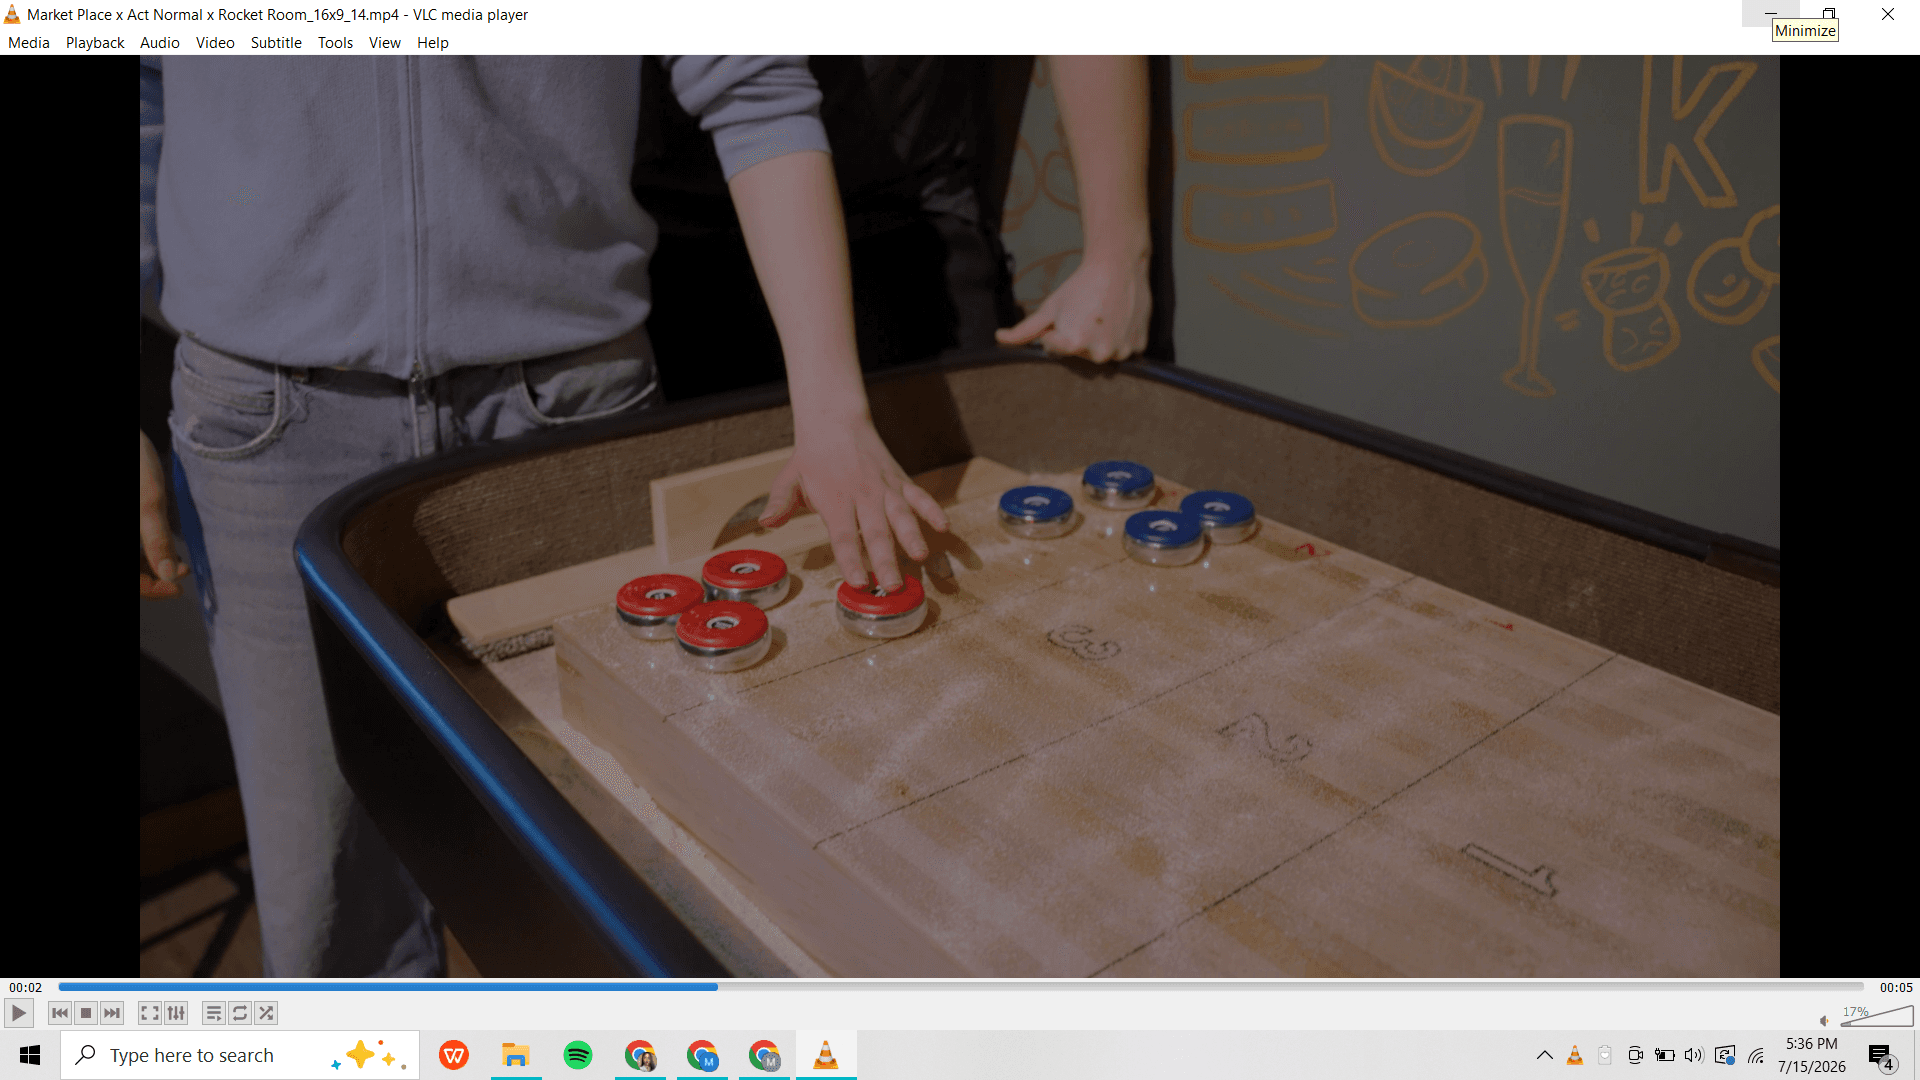1920x1080 pixels.
Task: Open Spotify from taskbar
Action: coord(578,1055)
